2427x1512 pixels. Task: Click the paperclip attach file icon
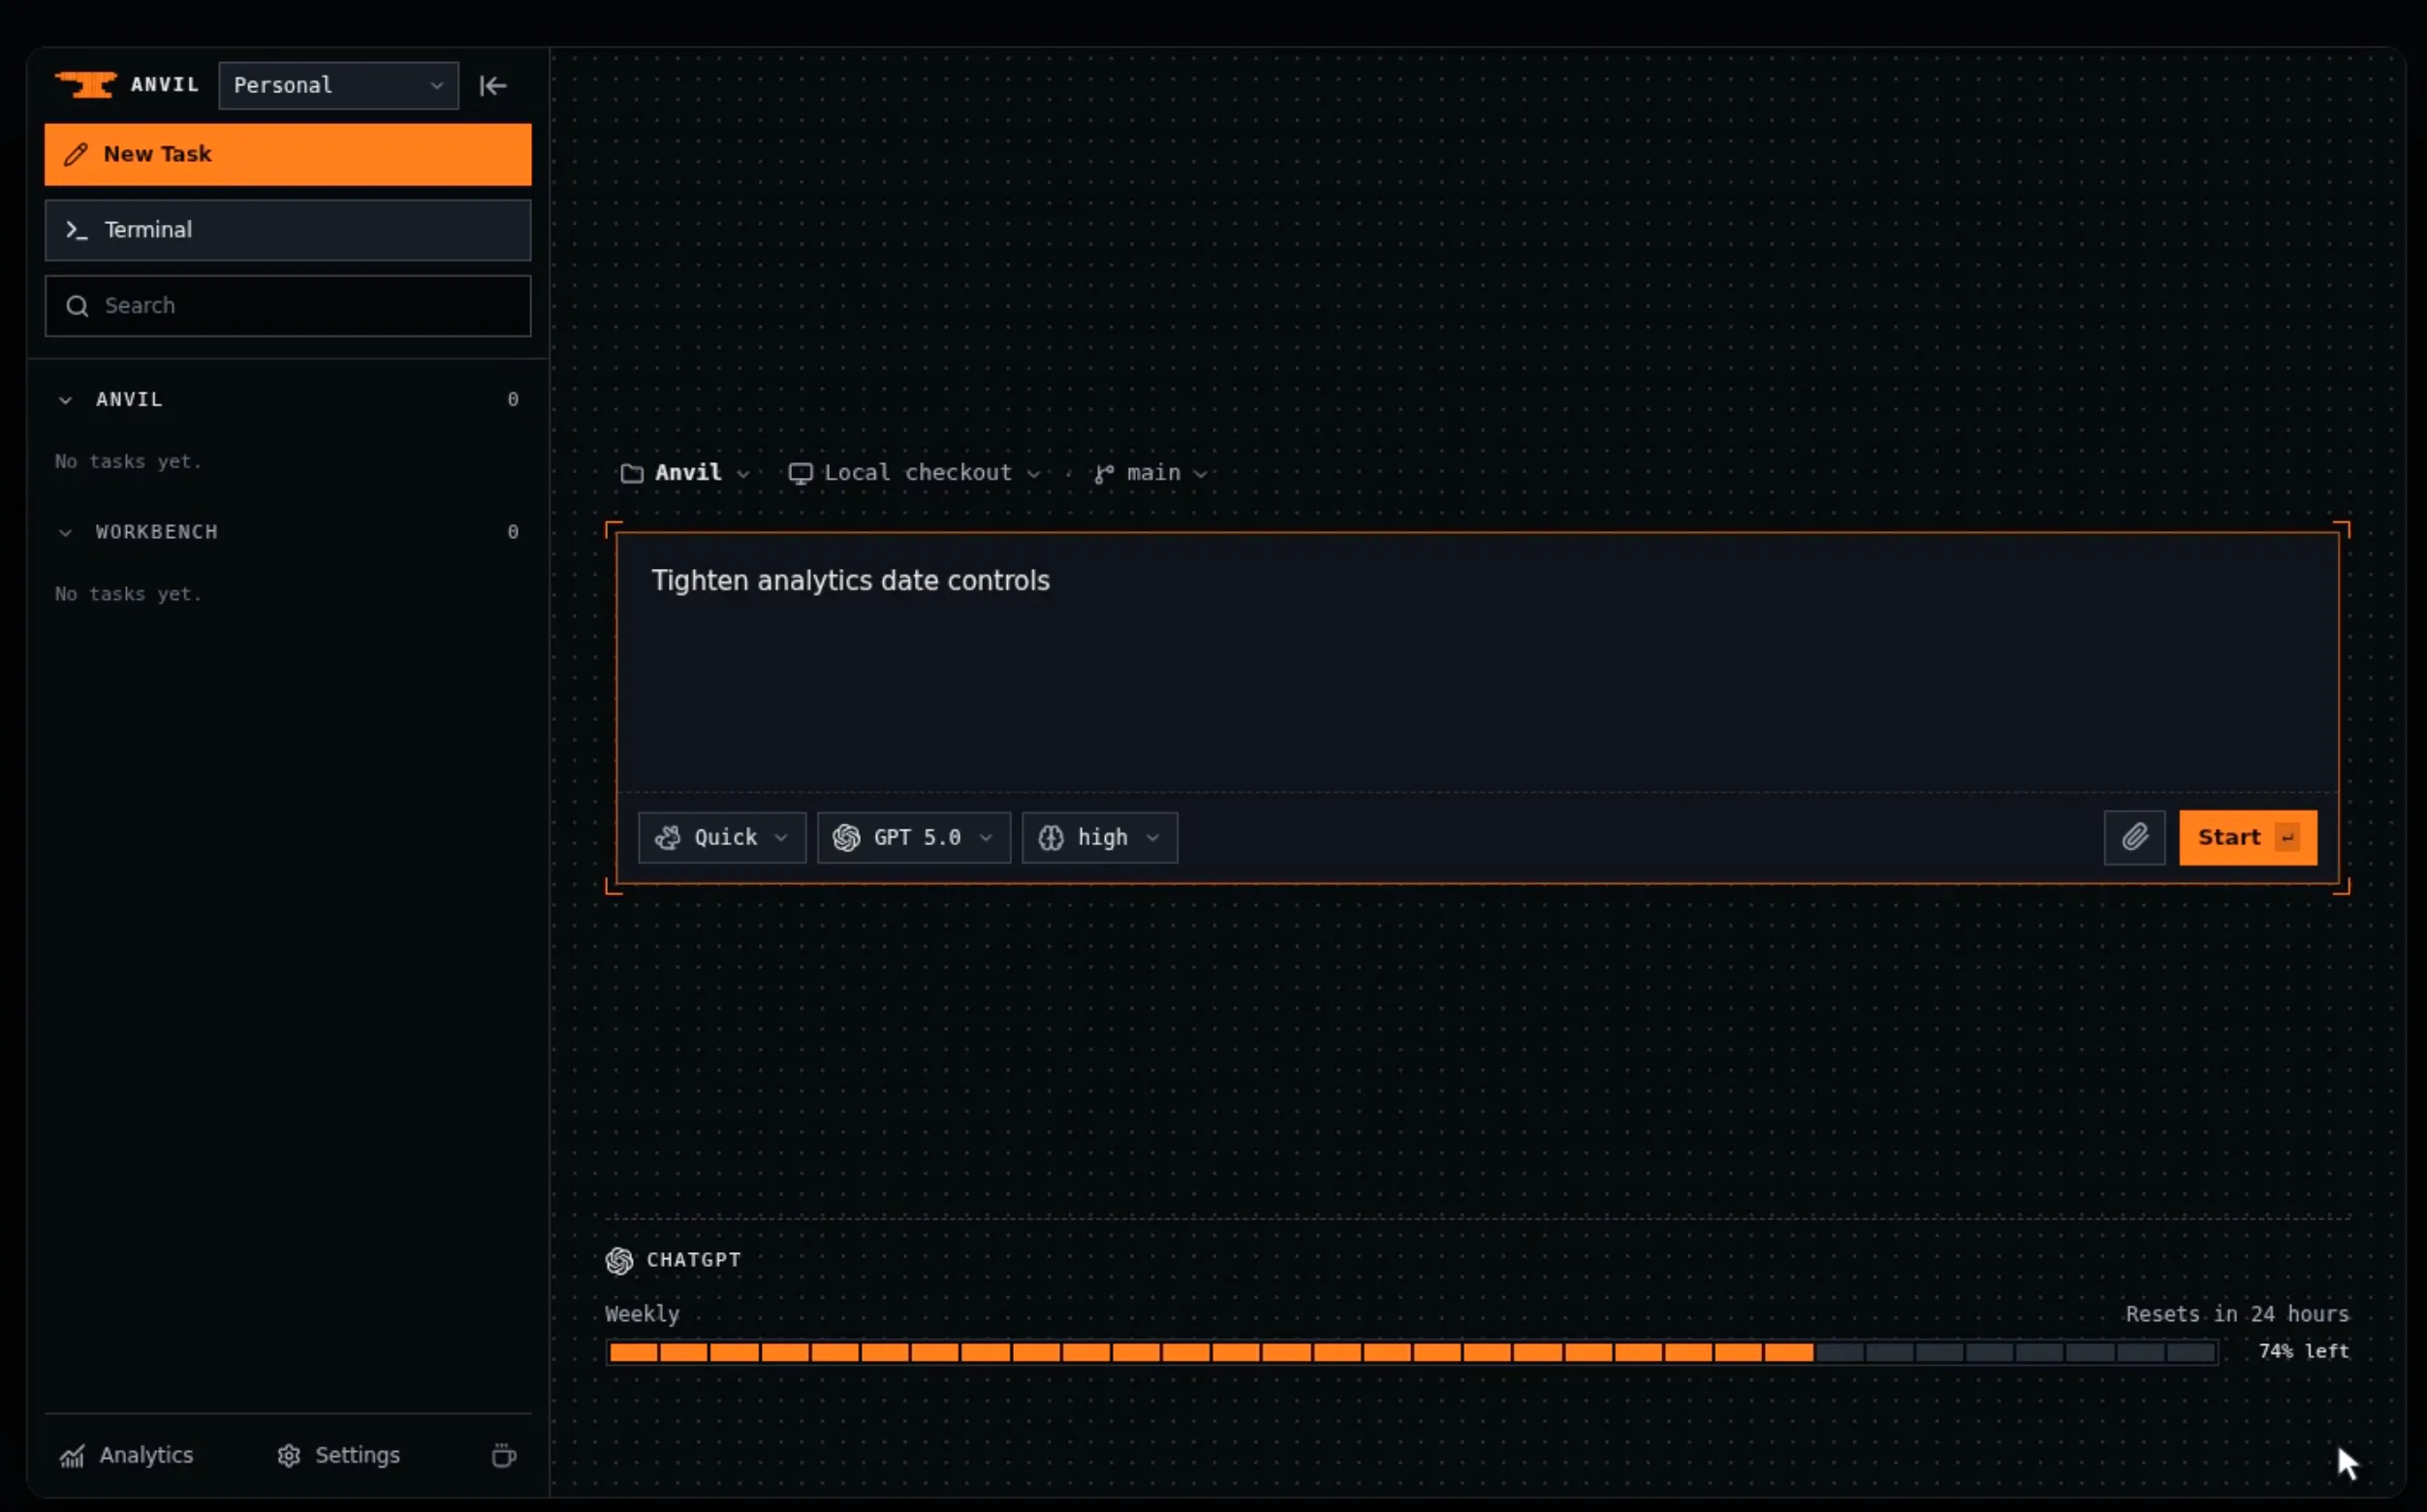pos(2134,837)
